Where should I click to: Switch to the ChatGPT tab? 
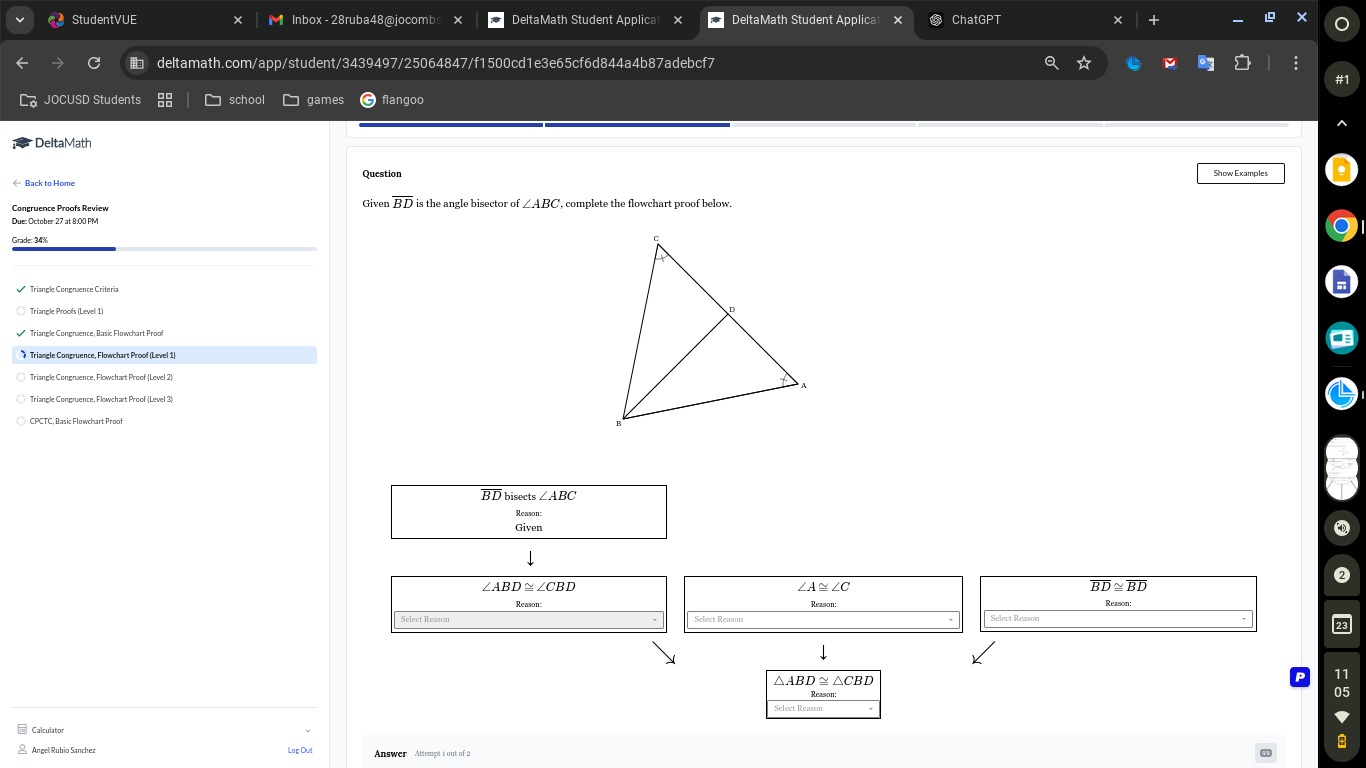(1026, 19)
